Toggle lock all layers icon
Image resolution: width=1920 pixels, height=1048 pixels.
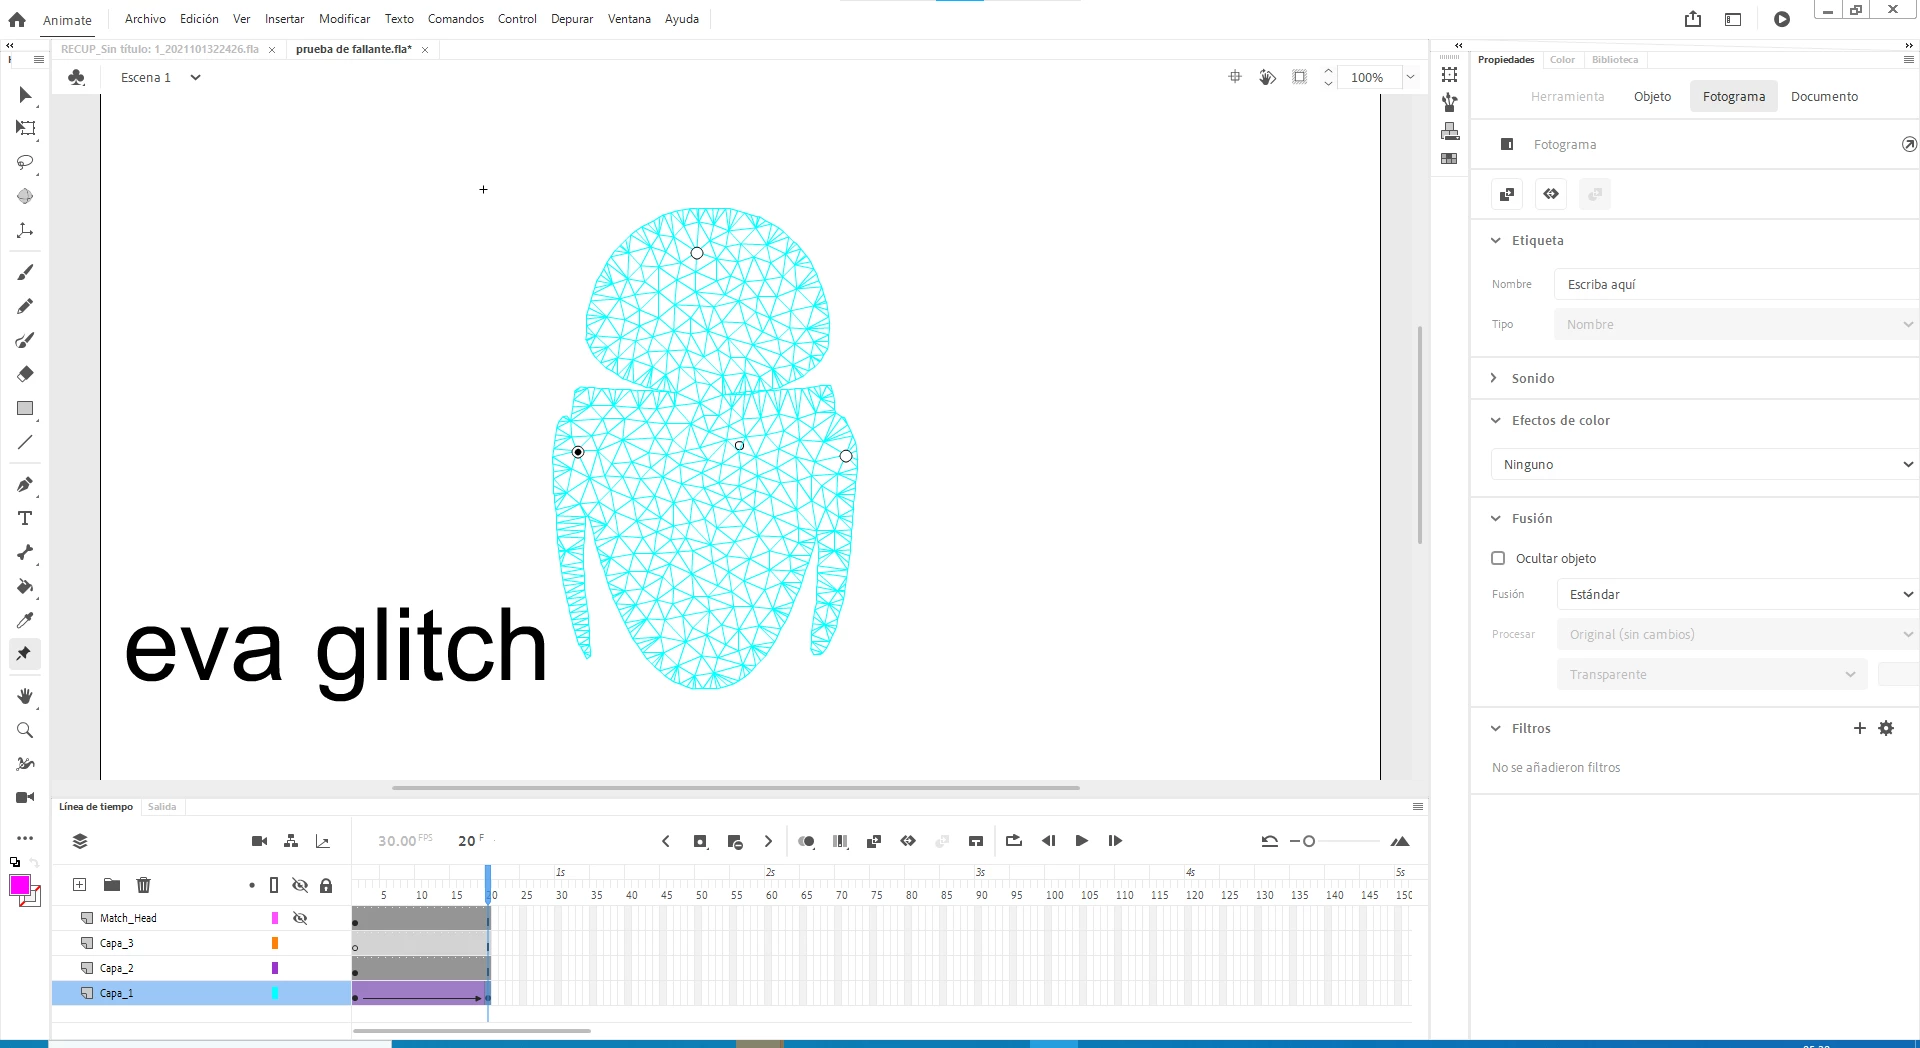tap(326, 885)
